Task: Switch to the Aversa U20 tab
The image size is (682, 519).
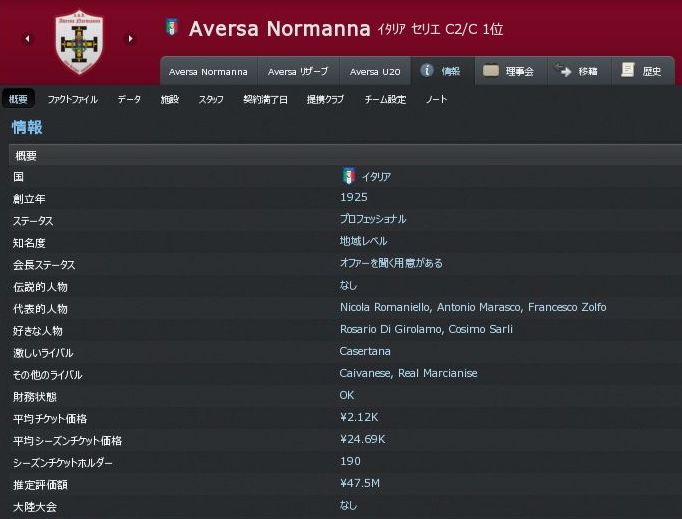Action: pyautogui.click(x=375, y=72)
